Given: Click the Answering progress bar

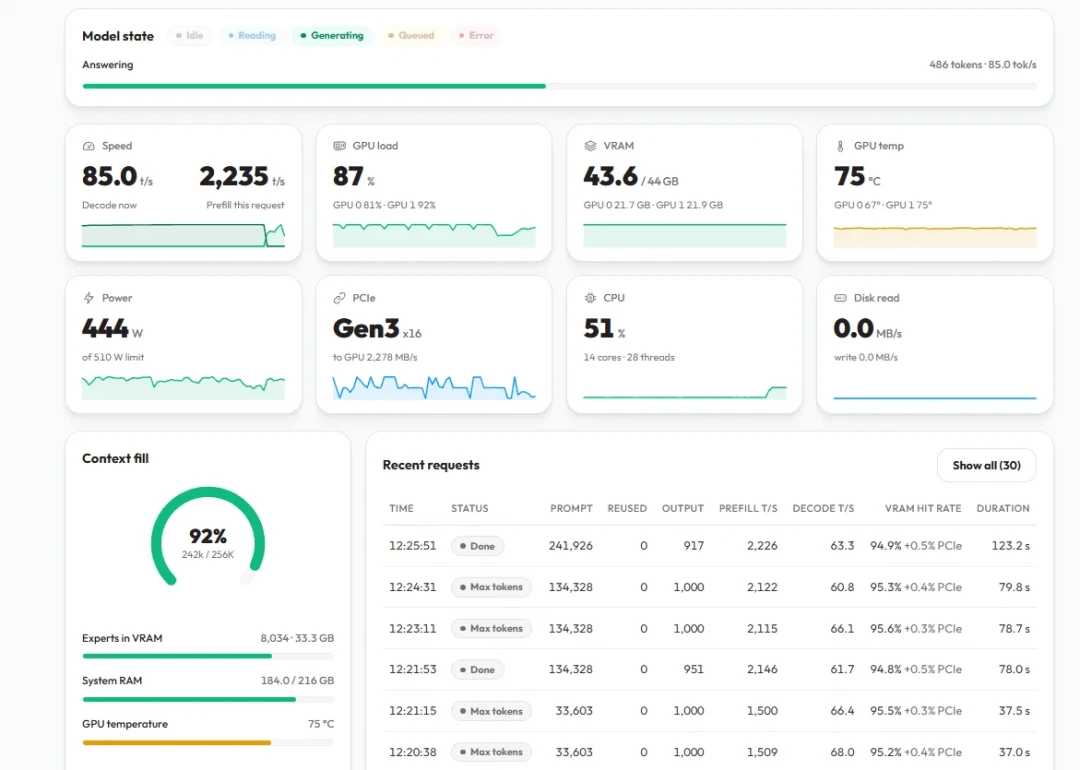Looking at the screenshot, I should pyautogui.click(x=559, y=86).
